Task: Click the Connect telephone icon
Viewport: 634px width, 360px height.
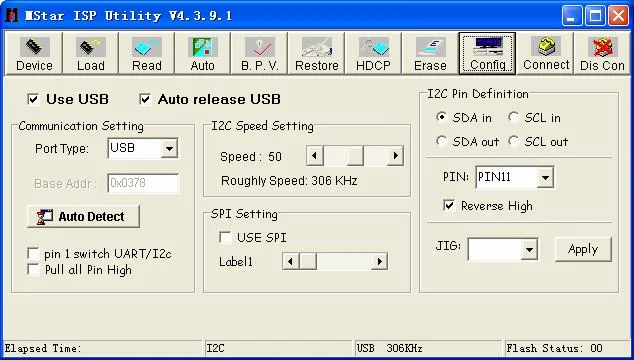Action: pos(546,47)
